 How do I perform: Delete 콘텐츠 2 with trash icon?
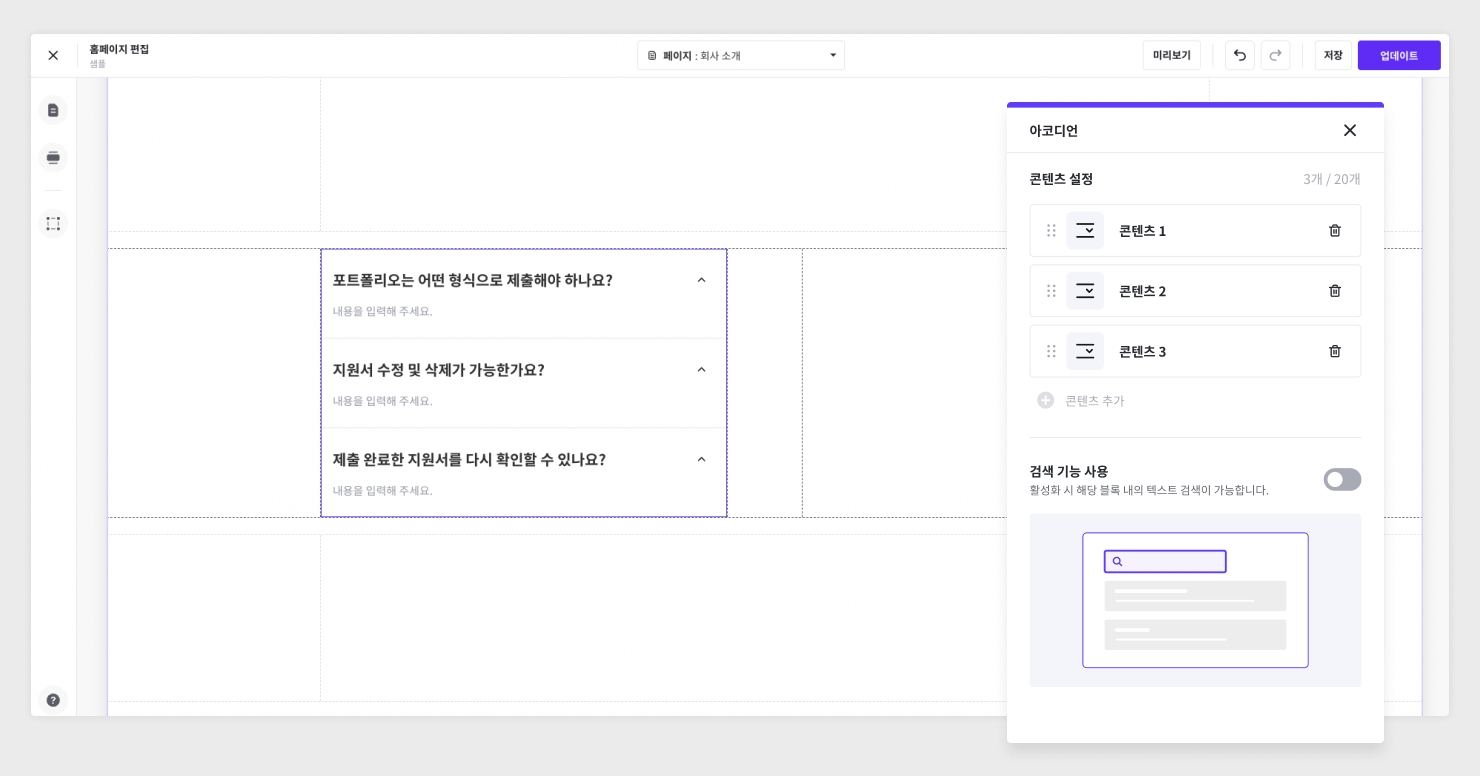point(1334,291)
